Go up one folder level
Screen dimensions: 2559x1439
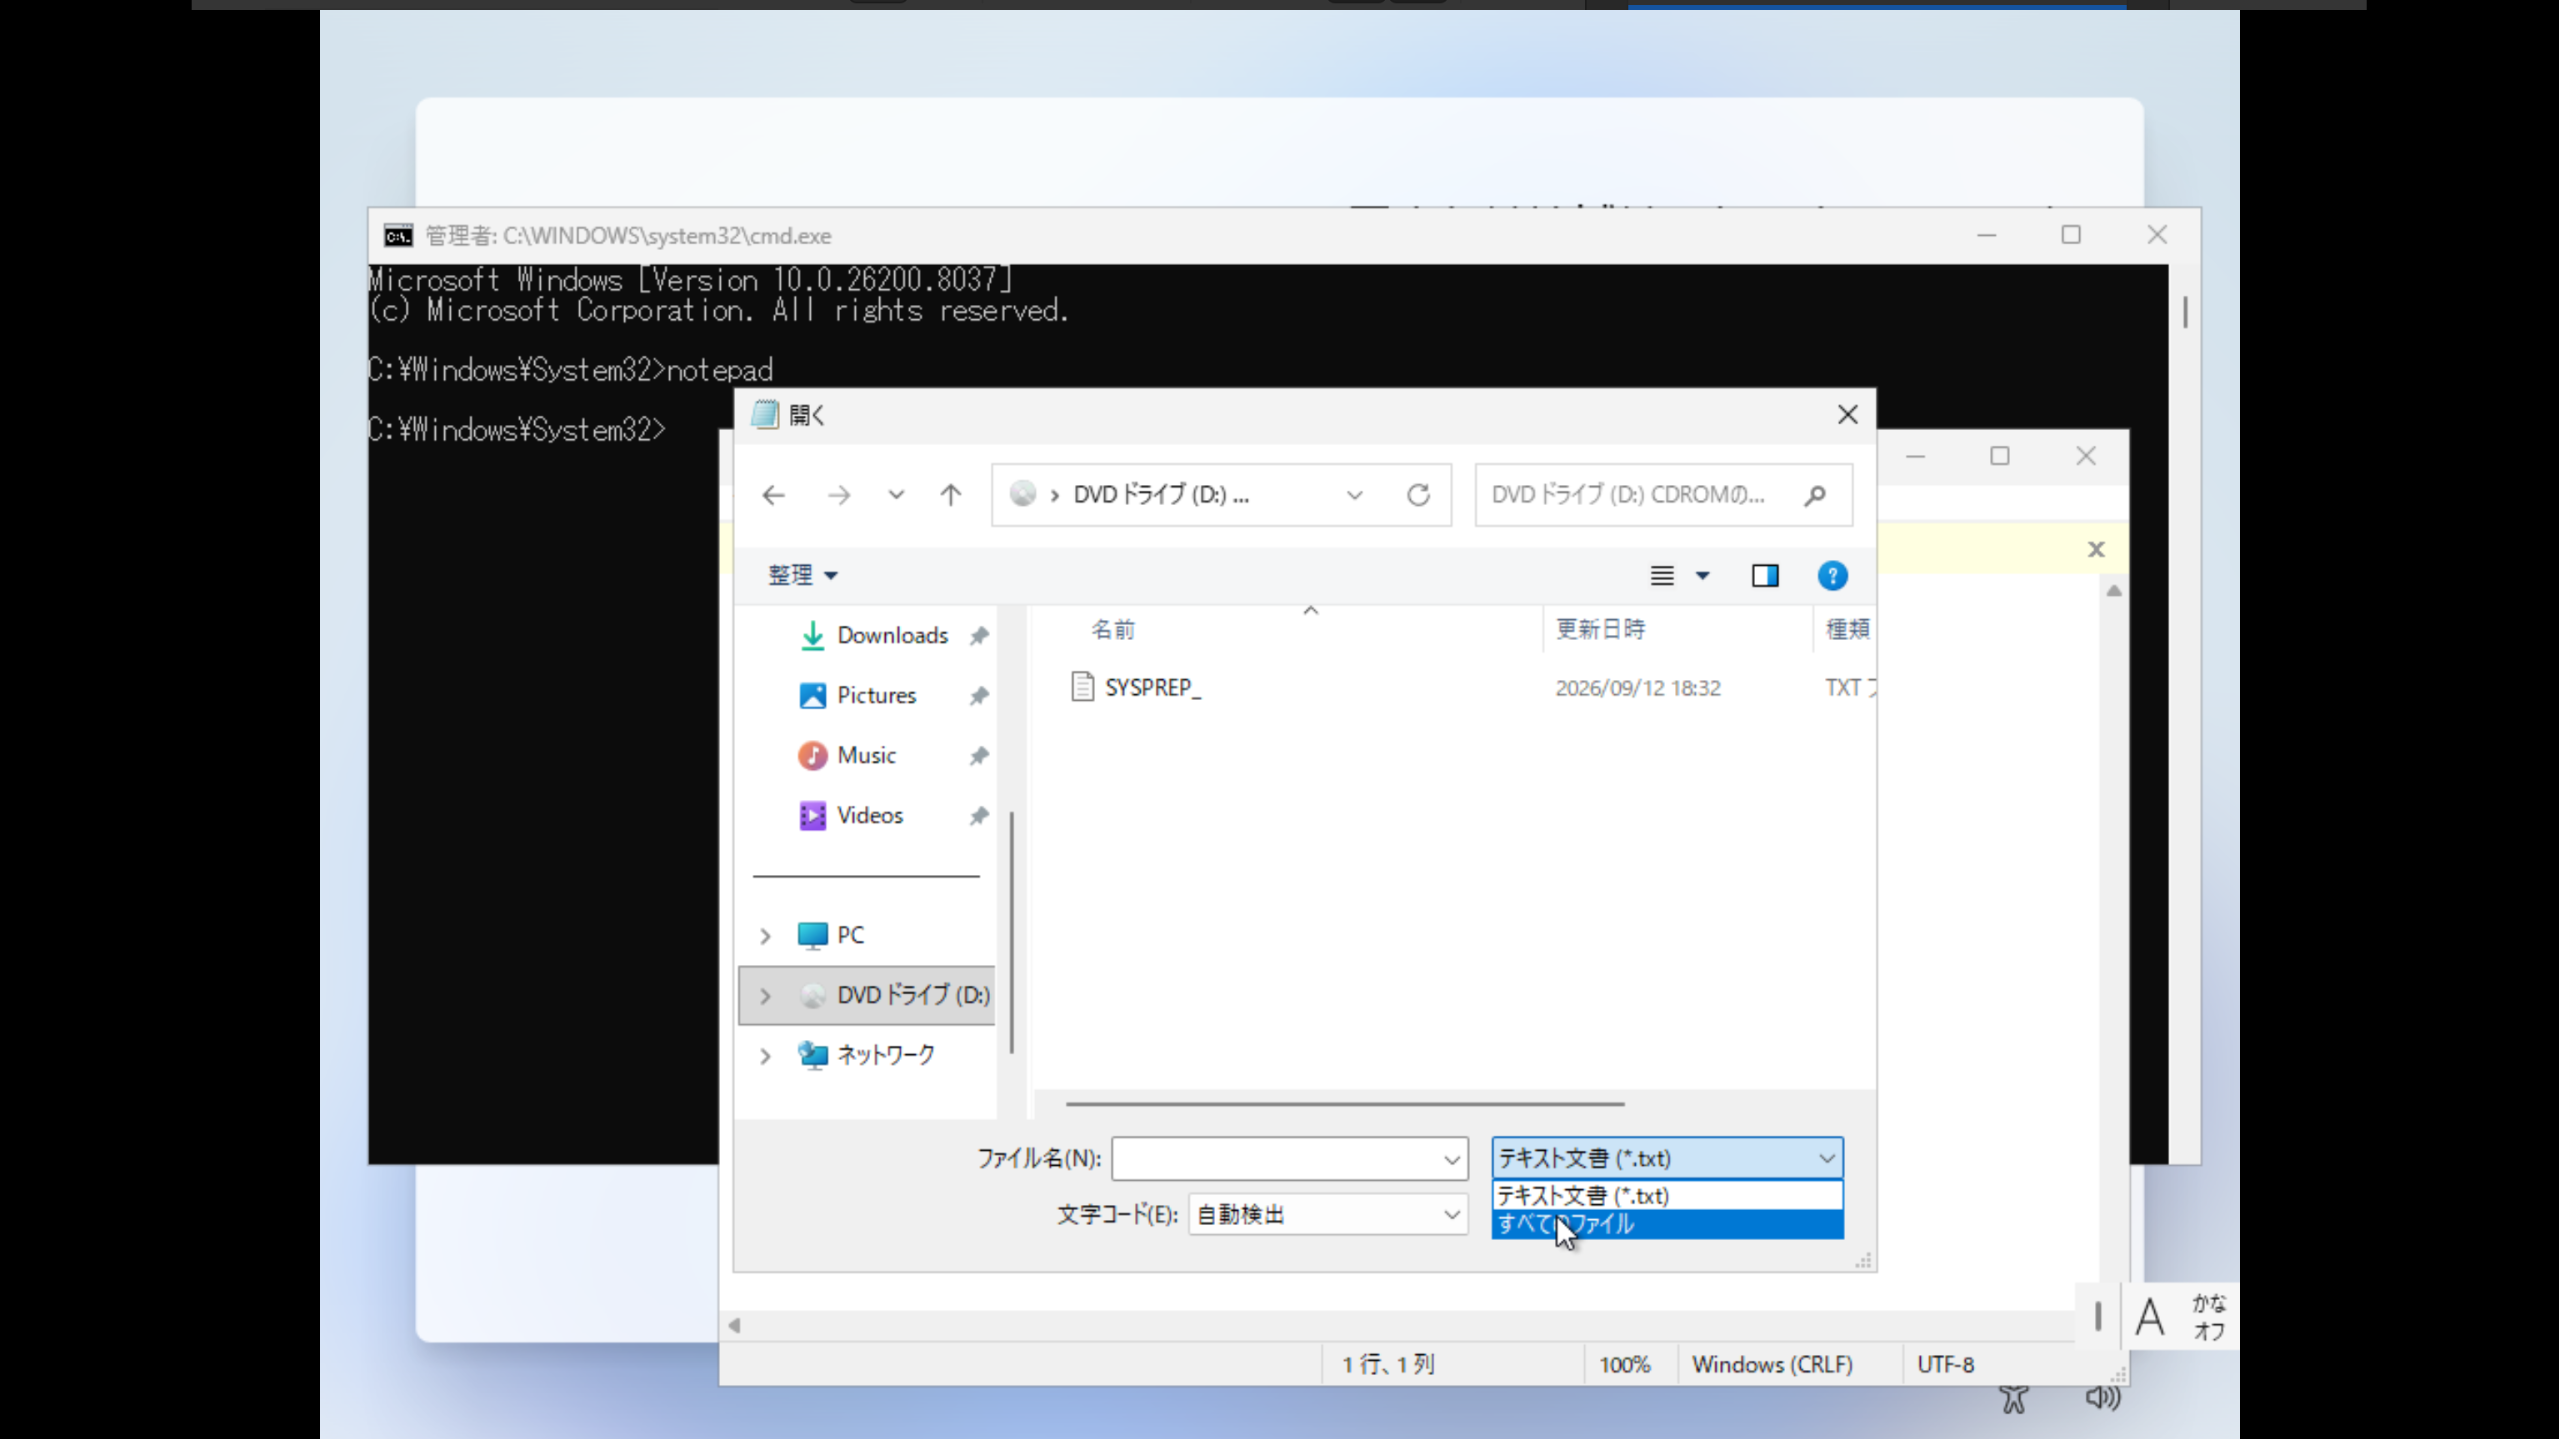950,495
